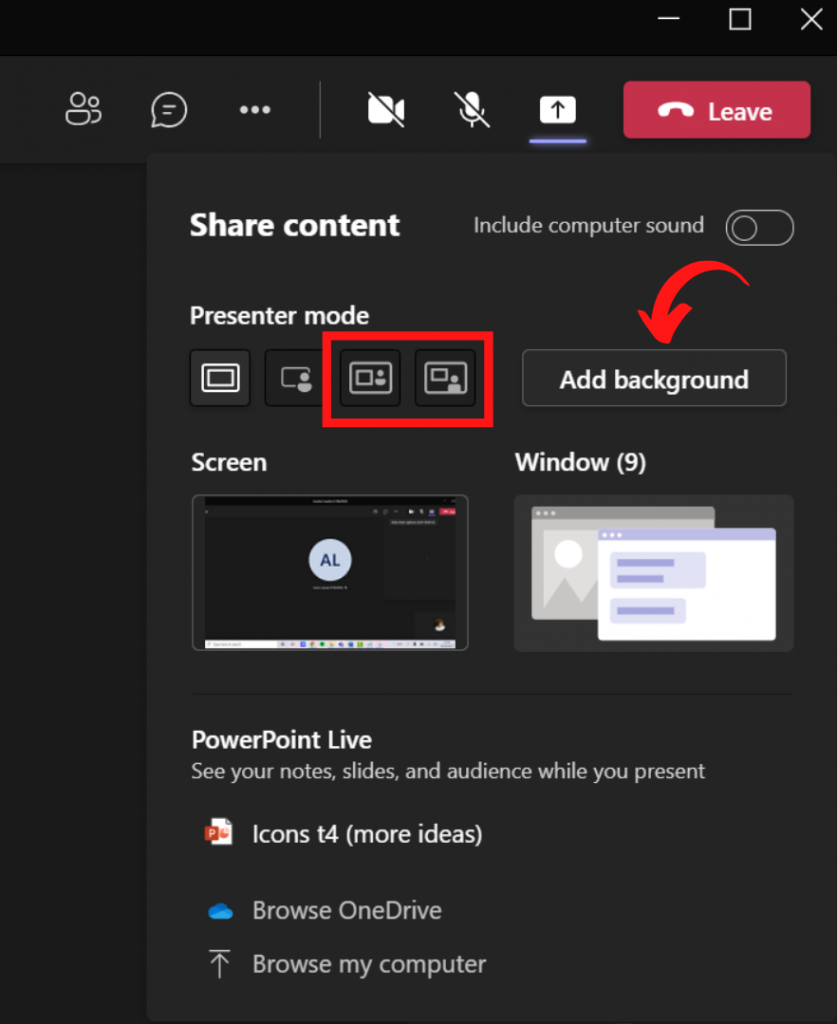Image resolution: width=837 pixels, height=1024 pixels.
Task: Share the Screen thumbnail
Action: point(330,573)
